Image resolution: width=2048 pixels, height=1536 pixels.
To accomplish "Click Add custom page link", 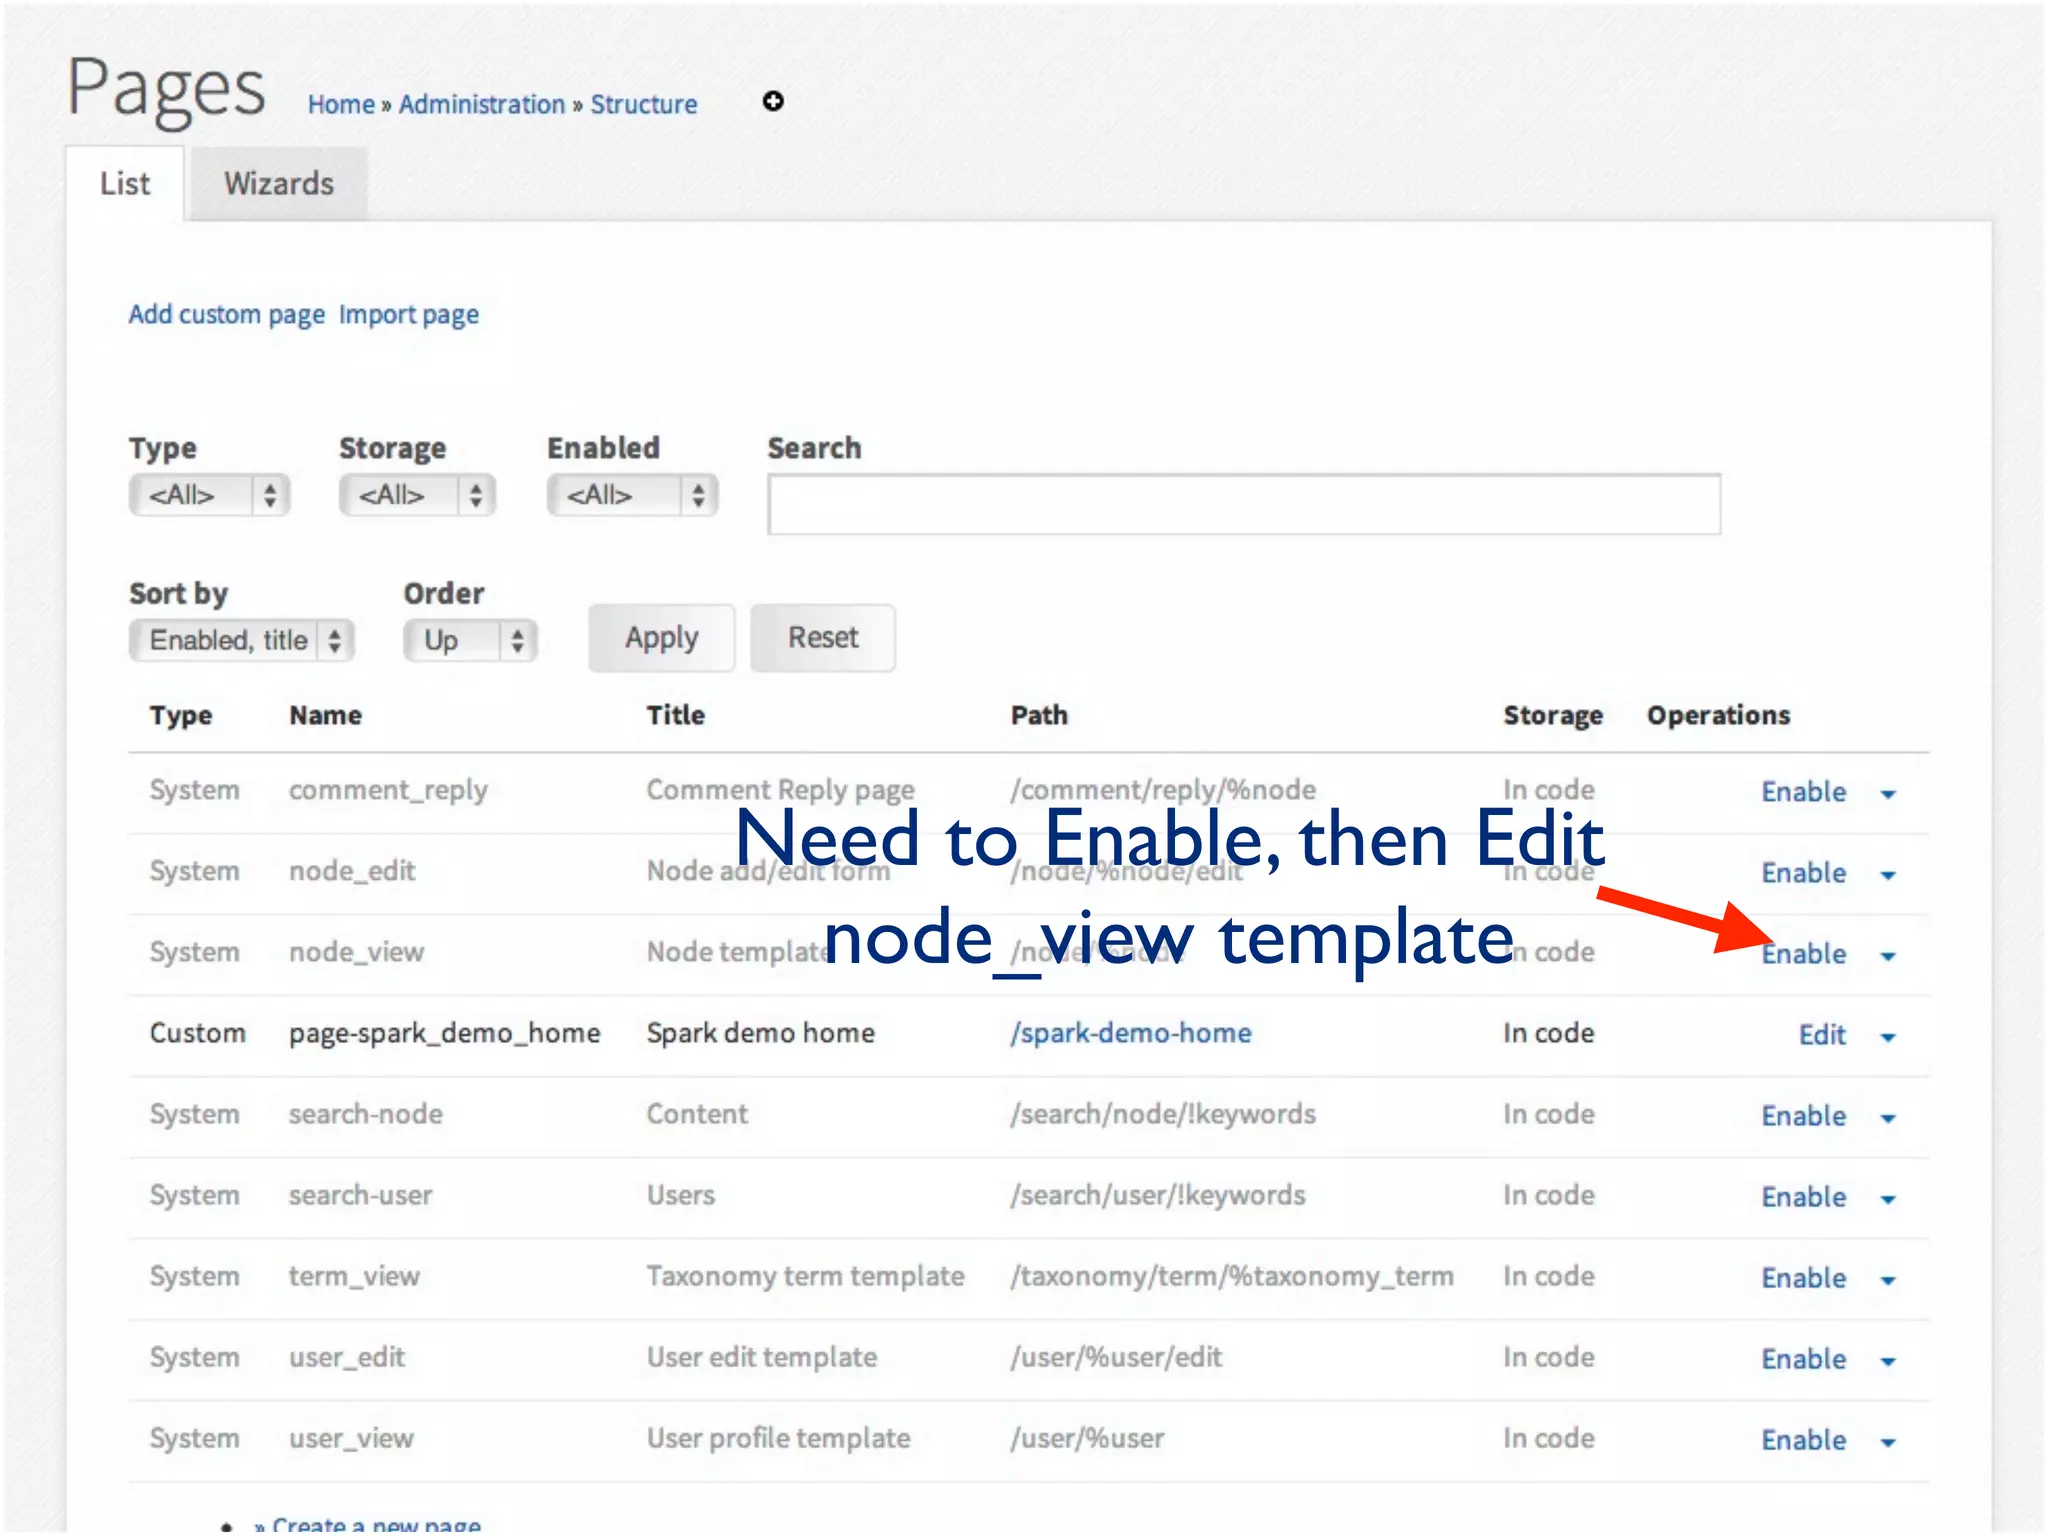I will 226,314.
